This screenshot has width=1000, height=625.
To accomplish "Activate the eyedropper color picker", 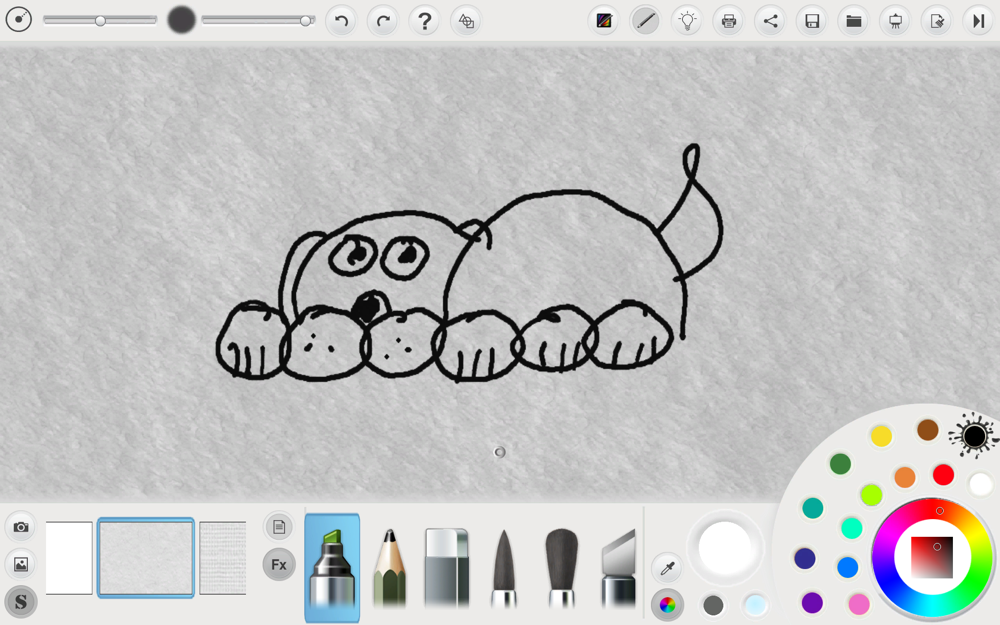I will [x=666, y=569].
